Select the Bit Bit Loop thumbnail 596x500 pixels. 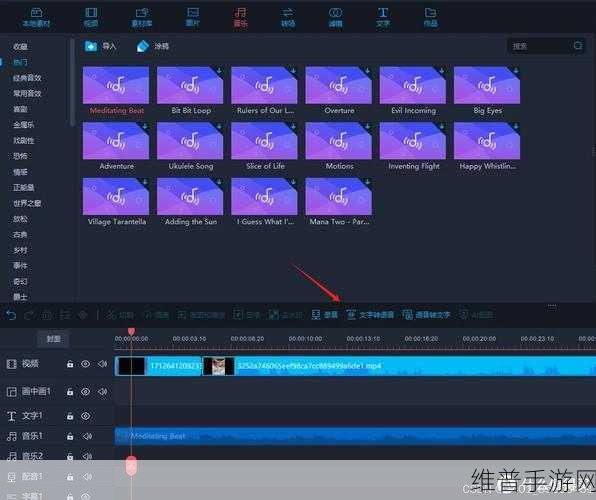pyautogui.click(x=190, y=85)
